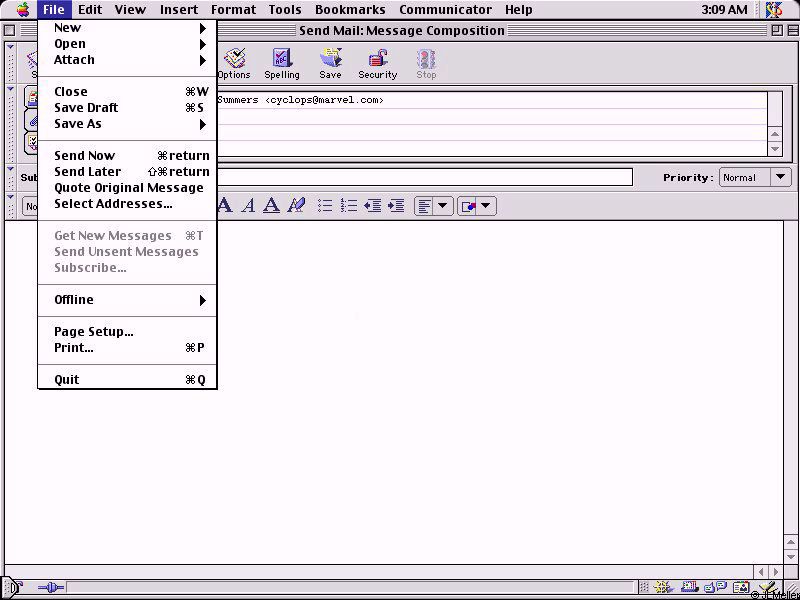Open the Format menu
The width and height of the screenshot is (800, 600).
pos(233,9)
